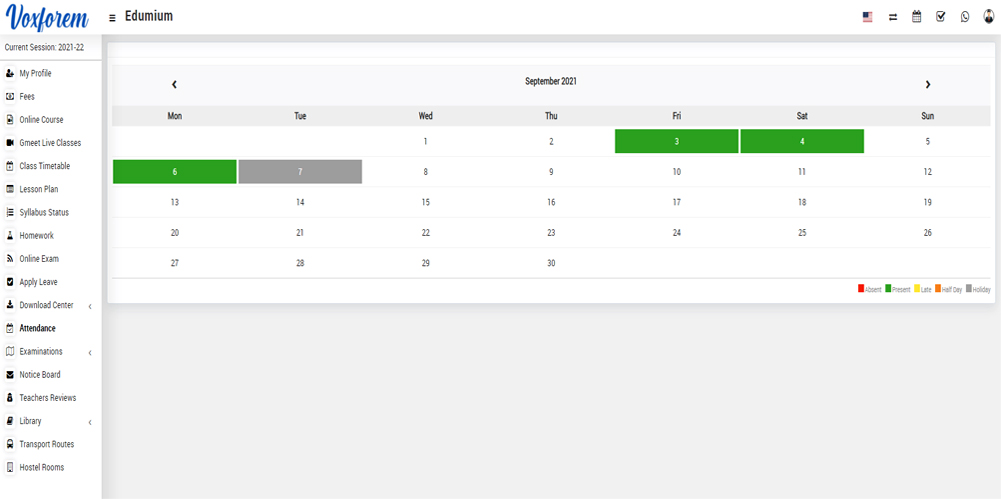1001x499 pixels.
Task: Click the switch arrows icon in header
Action: click(892, 17)
